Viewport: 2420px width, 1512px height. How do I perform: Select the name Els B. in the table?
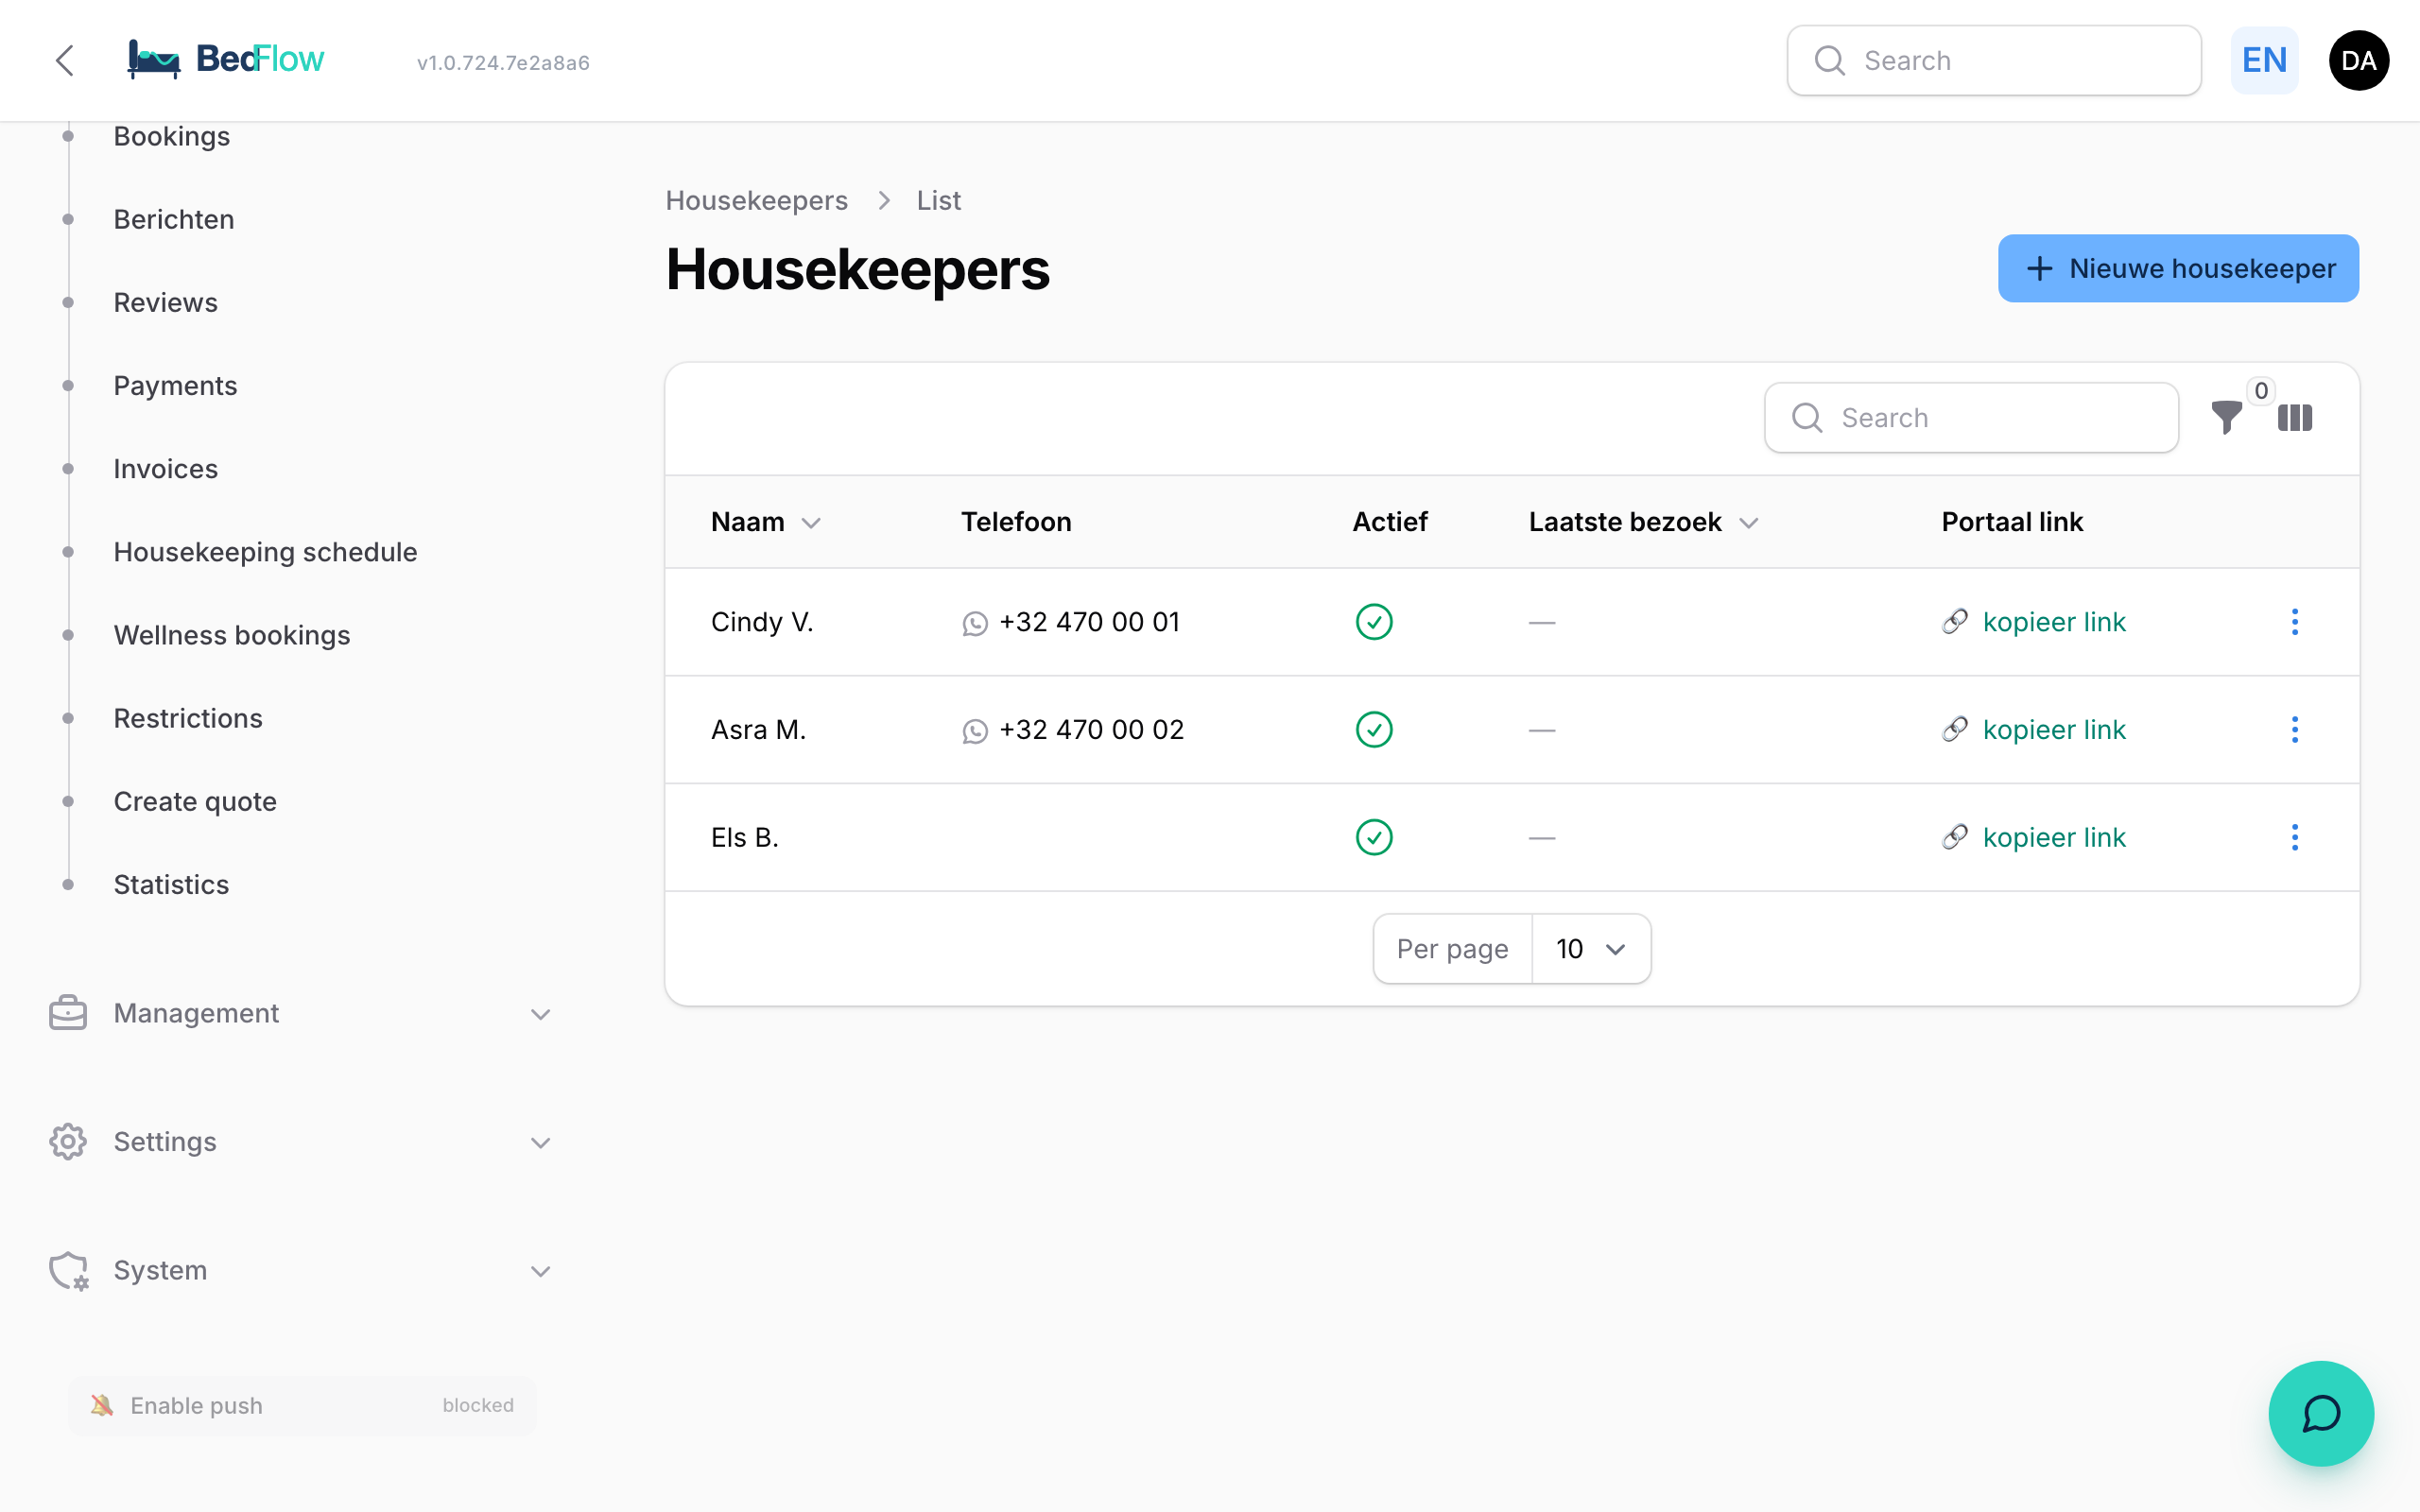click(x=744, y=837)
